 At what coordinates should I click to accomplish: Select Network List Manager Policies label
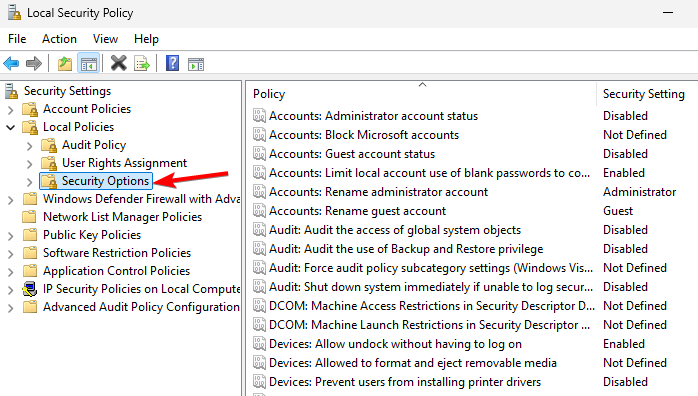pyautogui.click(x=122, y=217)
